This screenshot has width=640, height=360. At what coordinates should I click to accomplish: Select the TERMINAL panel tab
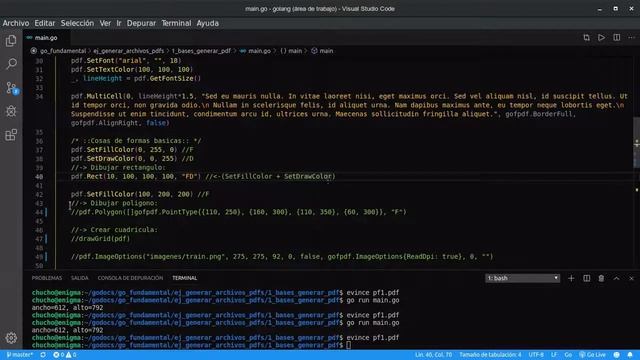click(x=184, y=278)
